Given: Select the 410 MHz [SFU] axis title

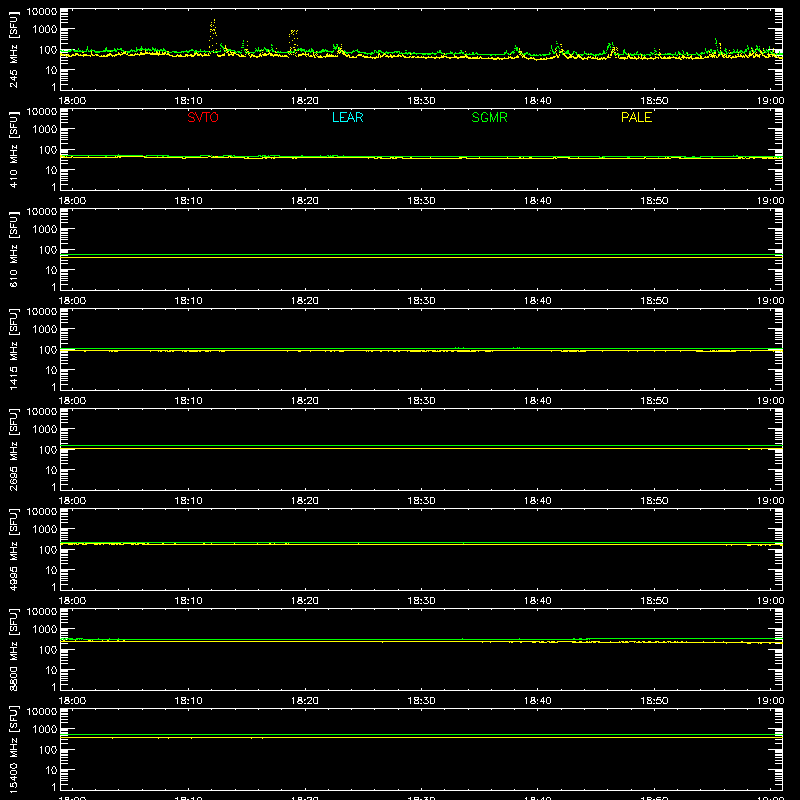Looking at the screenshot, I should point(14,150).
